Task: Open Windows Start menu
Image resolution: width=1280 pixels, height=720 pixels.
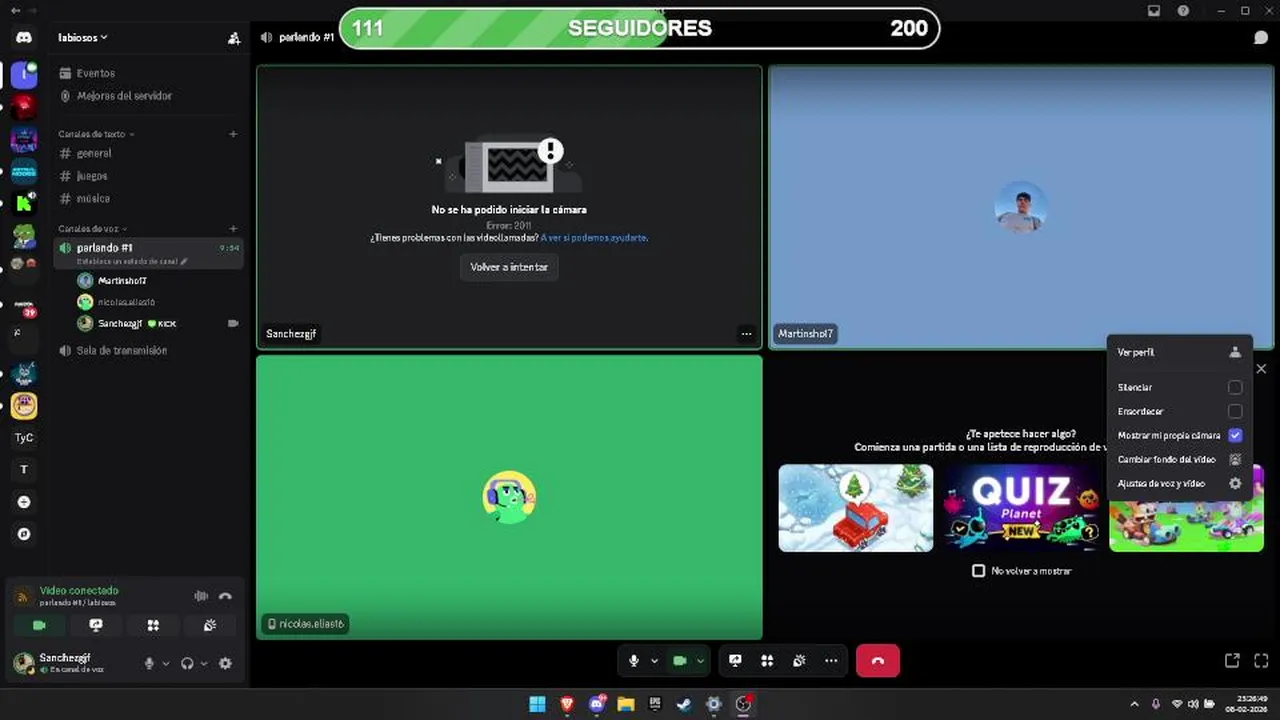Action: click(x=537, y=704)
